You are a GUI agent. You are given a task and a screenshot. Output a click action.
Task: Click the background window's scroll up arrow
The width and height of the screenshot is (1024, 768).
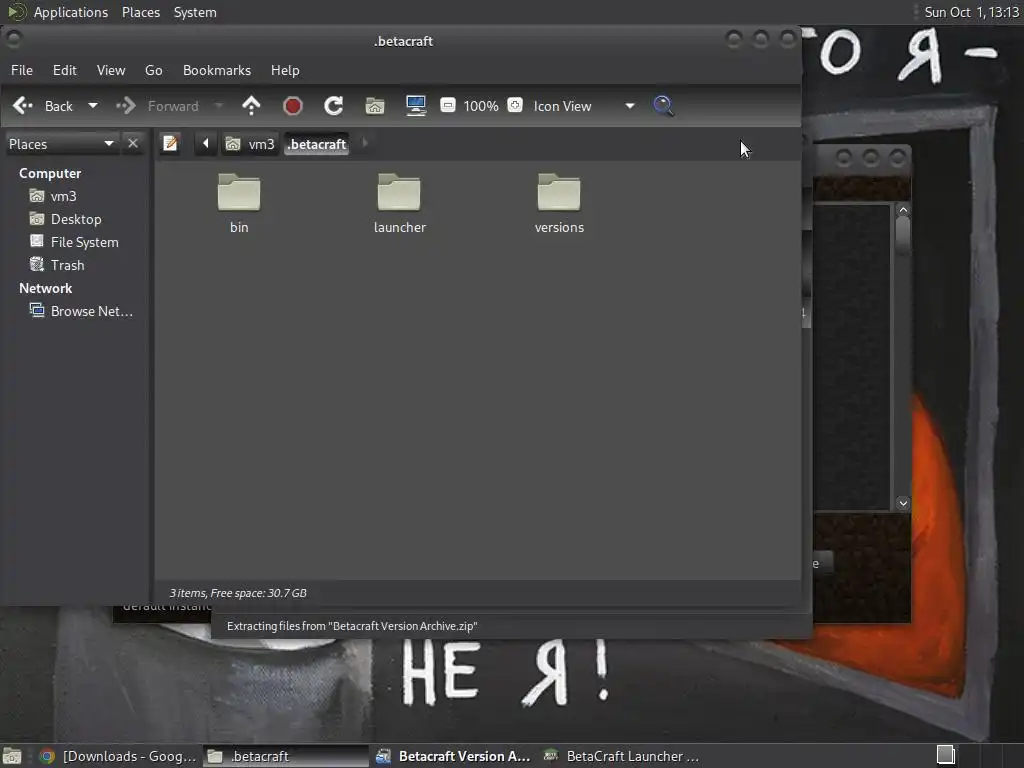903,210
